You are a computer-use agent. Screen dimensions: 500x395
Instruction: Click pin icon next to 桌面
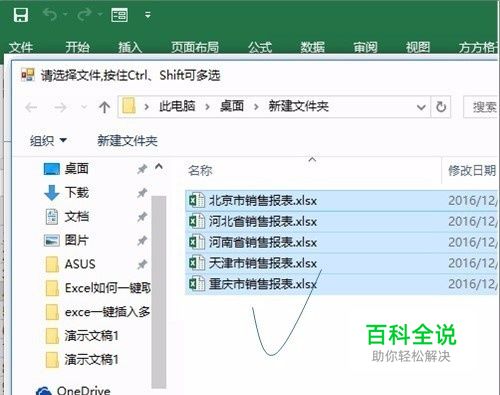click(142, 169)
